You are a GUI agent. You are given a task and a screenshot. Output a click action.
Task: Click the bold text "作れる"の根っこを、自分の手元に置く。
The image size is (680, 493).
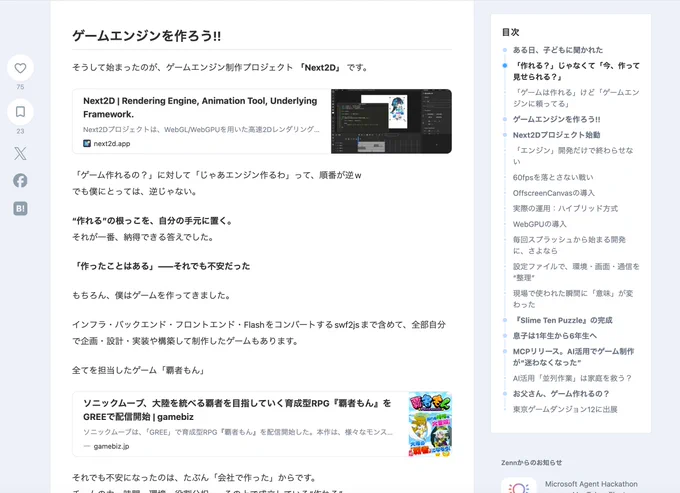[154, 221]
